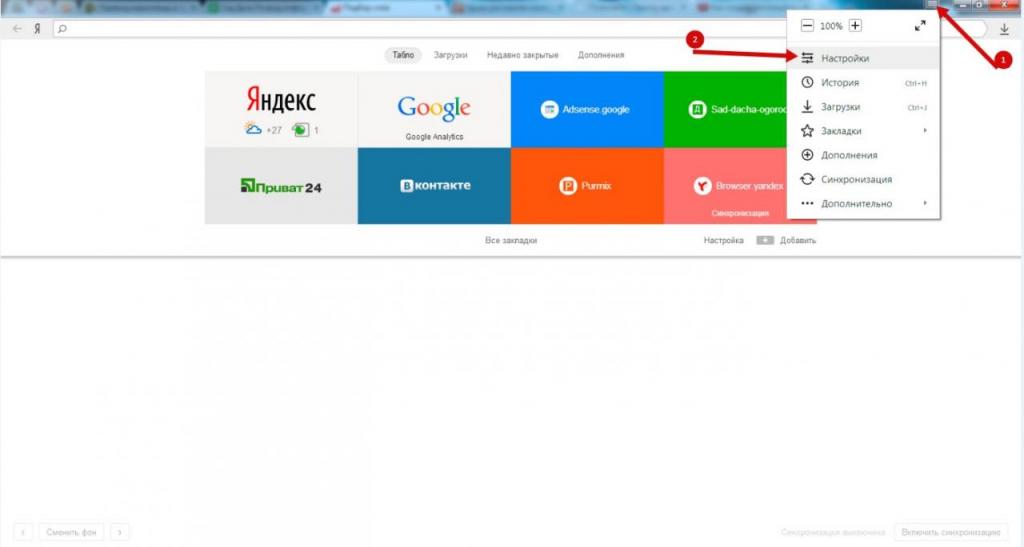Screen dimensions: 1024x547
Task: Click the three-dots icon beside Дополнительно
Action: tap(807, 203)
